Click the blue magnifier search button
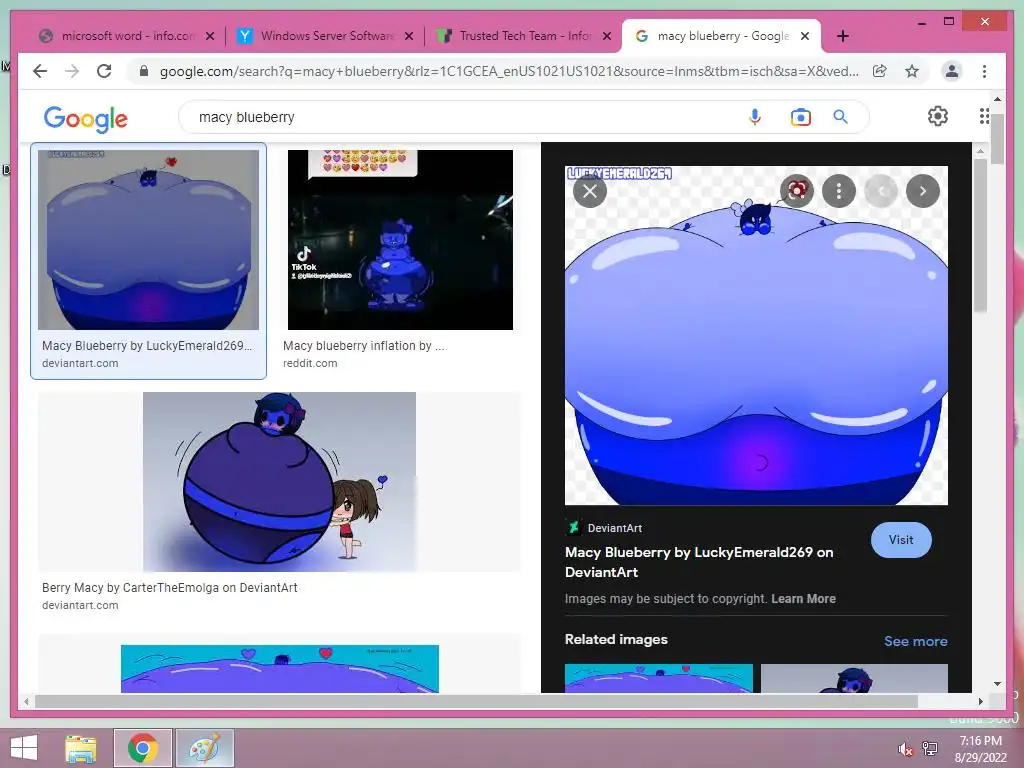This screenshot has height=768, width=1024. 840,117
